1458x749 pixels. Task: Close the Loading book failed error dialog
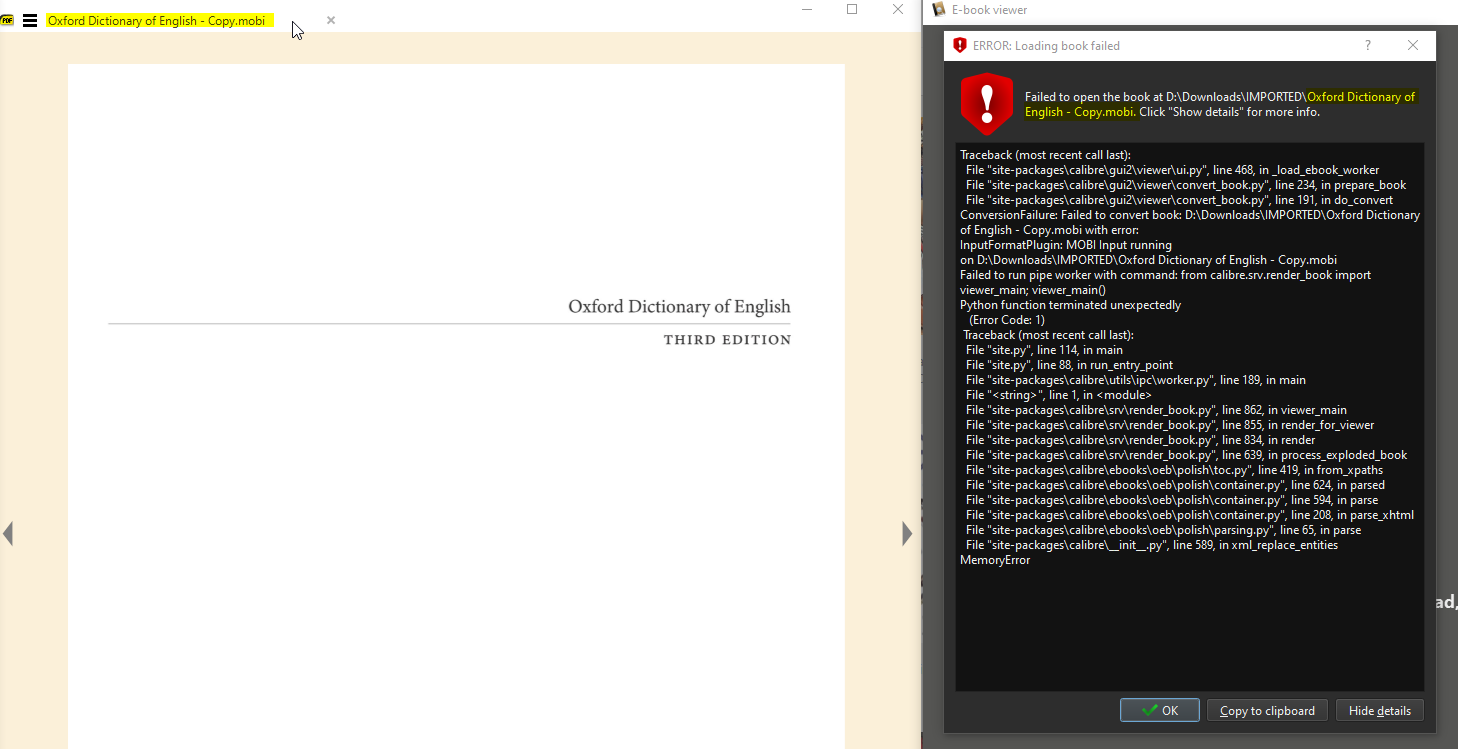click(1413, 45)
